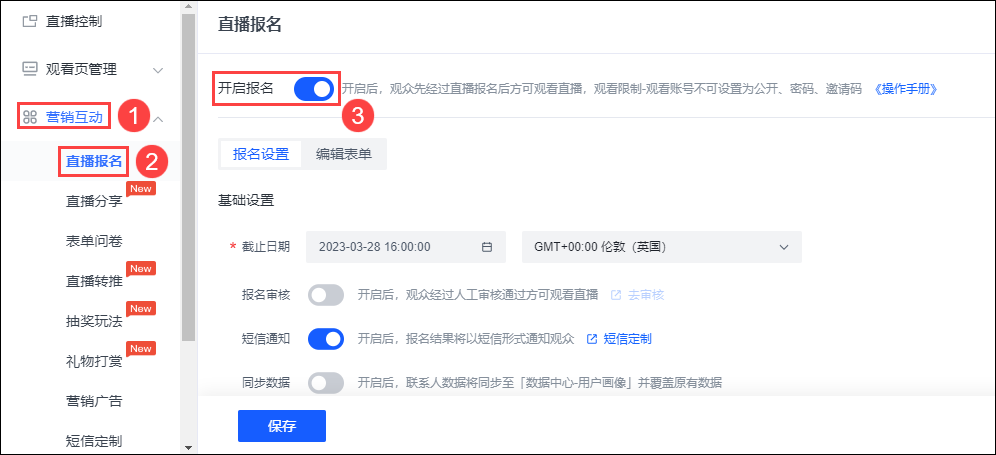Click the 截止日期 date input field
996x455 pixels.
(x=406, y=247)
